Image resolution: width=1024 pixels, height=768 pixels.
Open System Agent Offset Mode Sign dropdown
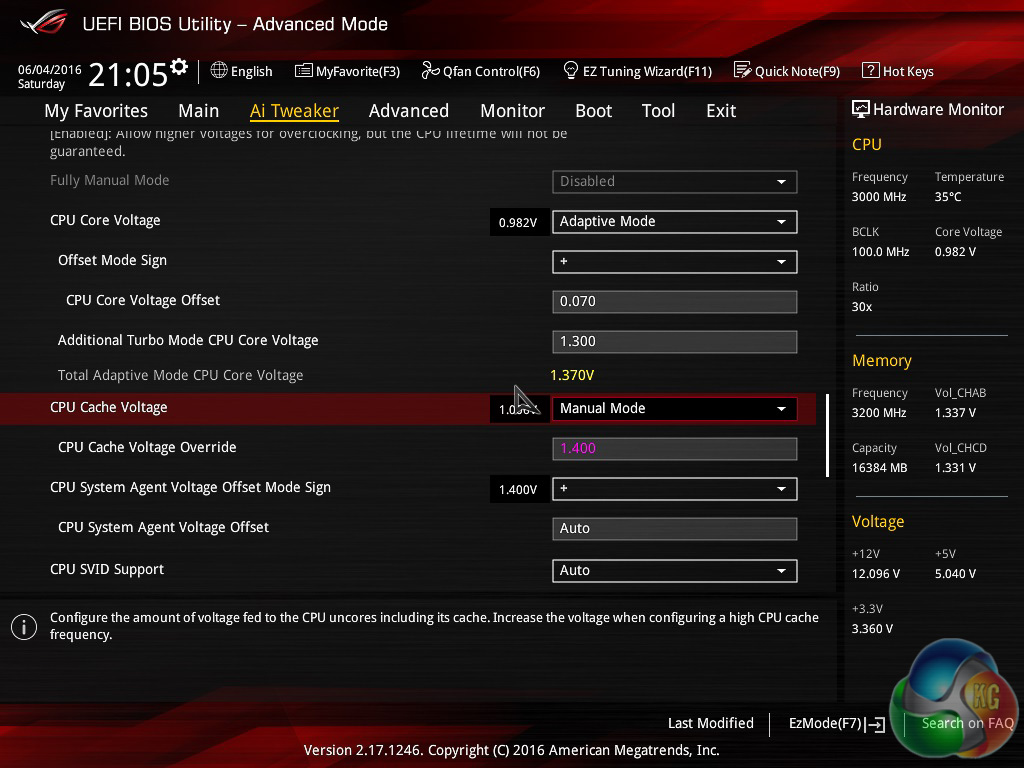675,488
